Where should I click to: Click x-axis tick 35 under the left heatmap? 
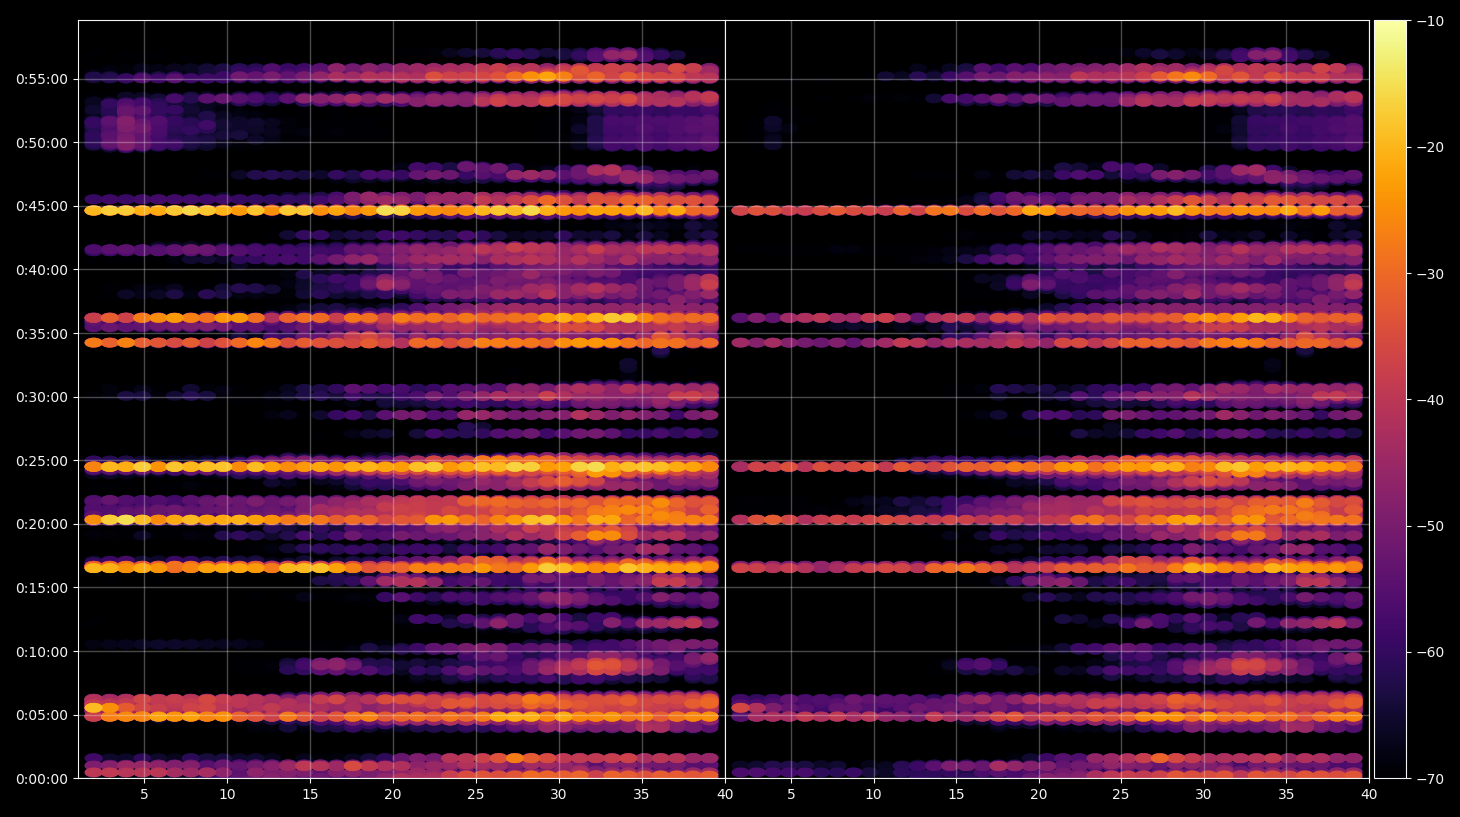pyautogui.click(x=642, y=795)
